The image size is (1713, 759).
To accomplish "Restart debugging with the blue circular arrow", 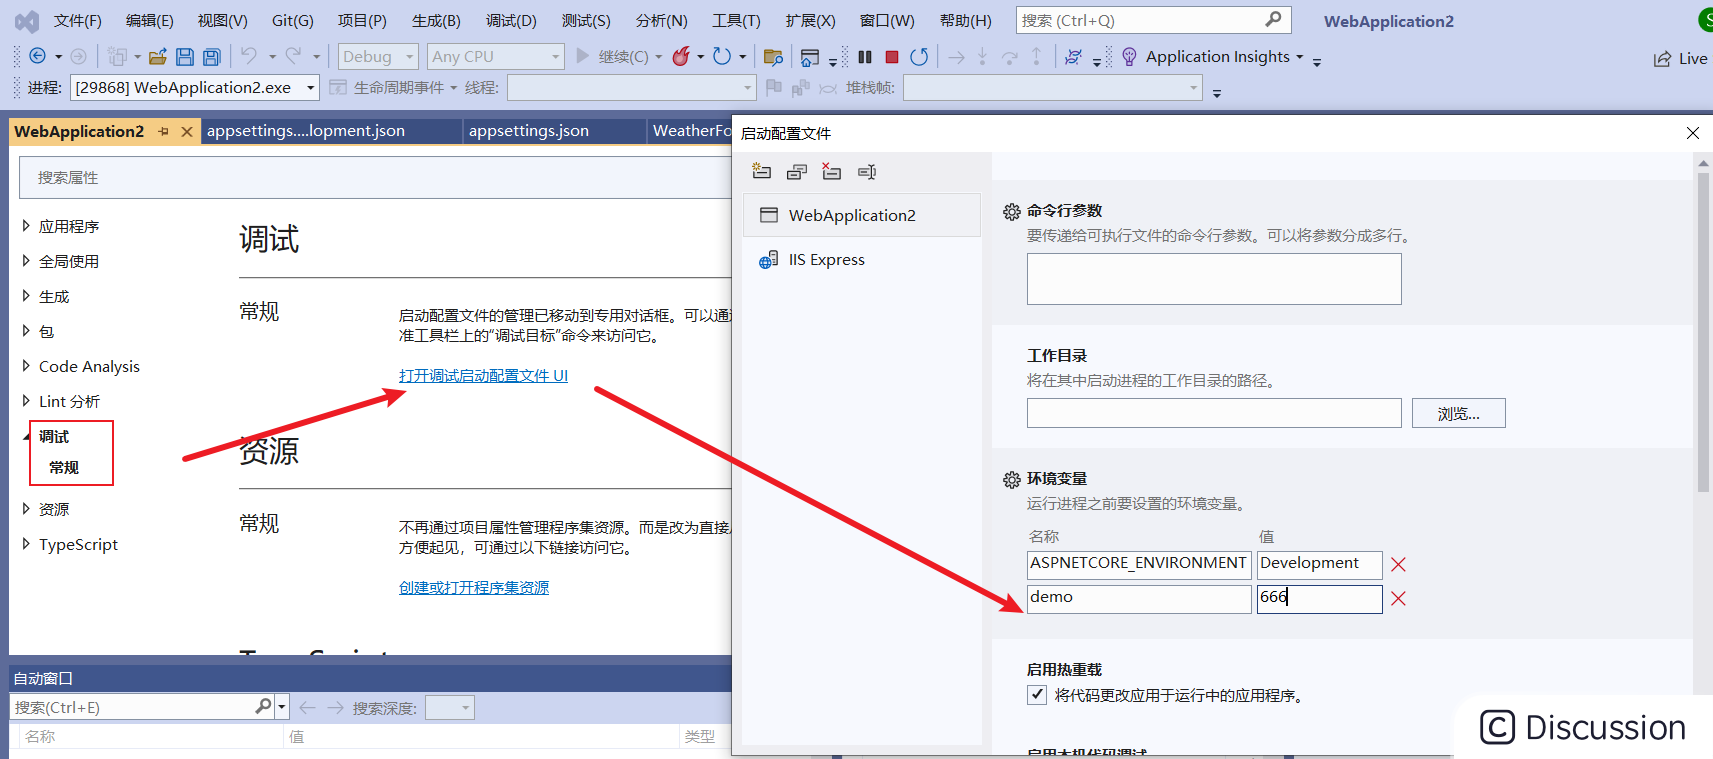I will [x=919, y=57].
